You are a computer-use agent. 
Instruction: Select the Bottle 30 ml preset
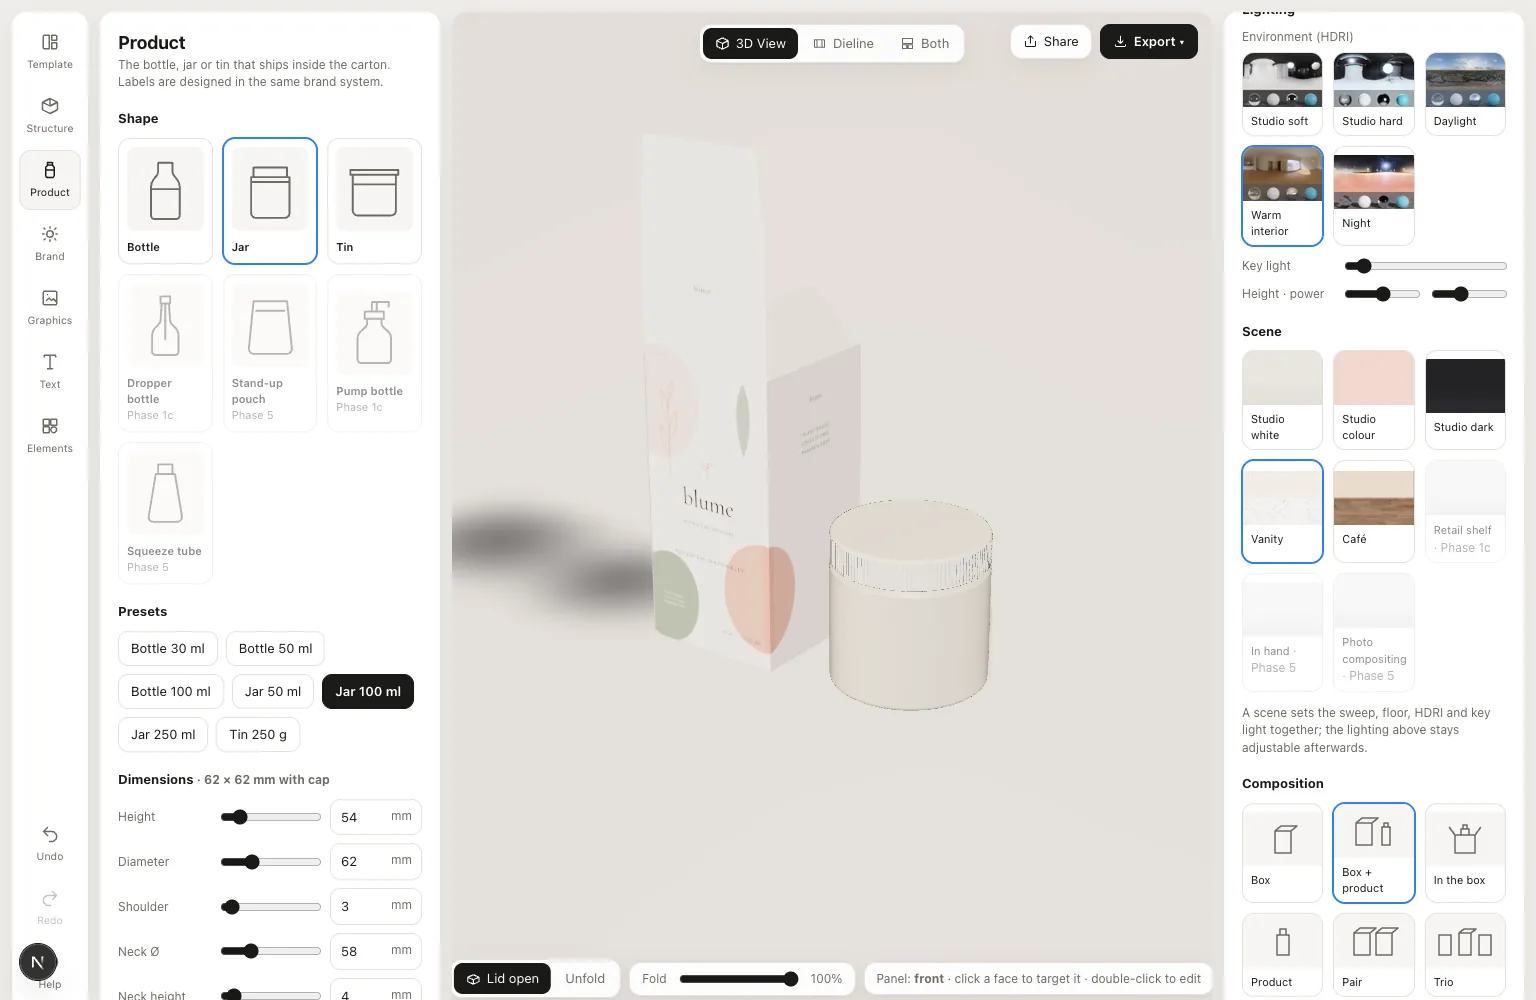[168, 649]
